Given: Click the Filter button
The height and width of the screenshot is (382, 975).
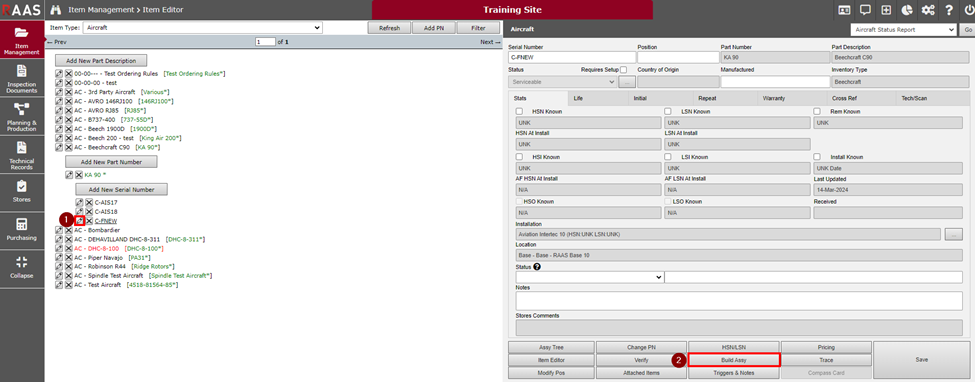Looking at the screenshot, I should [x=479, y=28].
